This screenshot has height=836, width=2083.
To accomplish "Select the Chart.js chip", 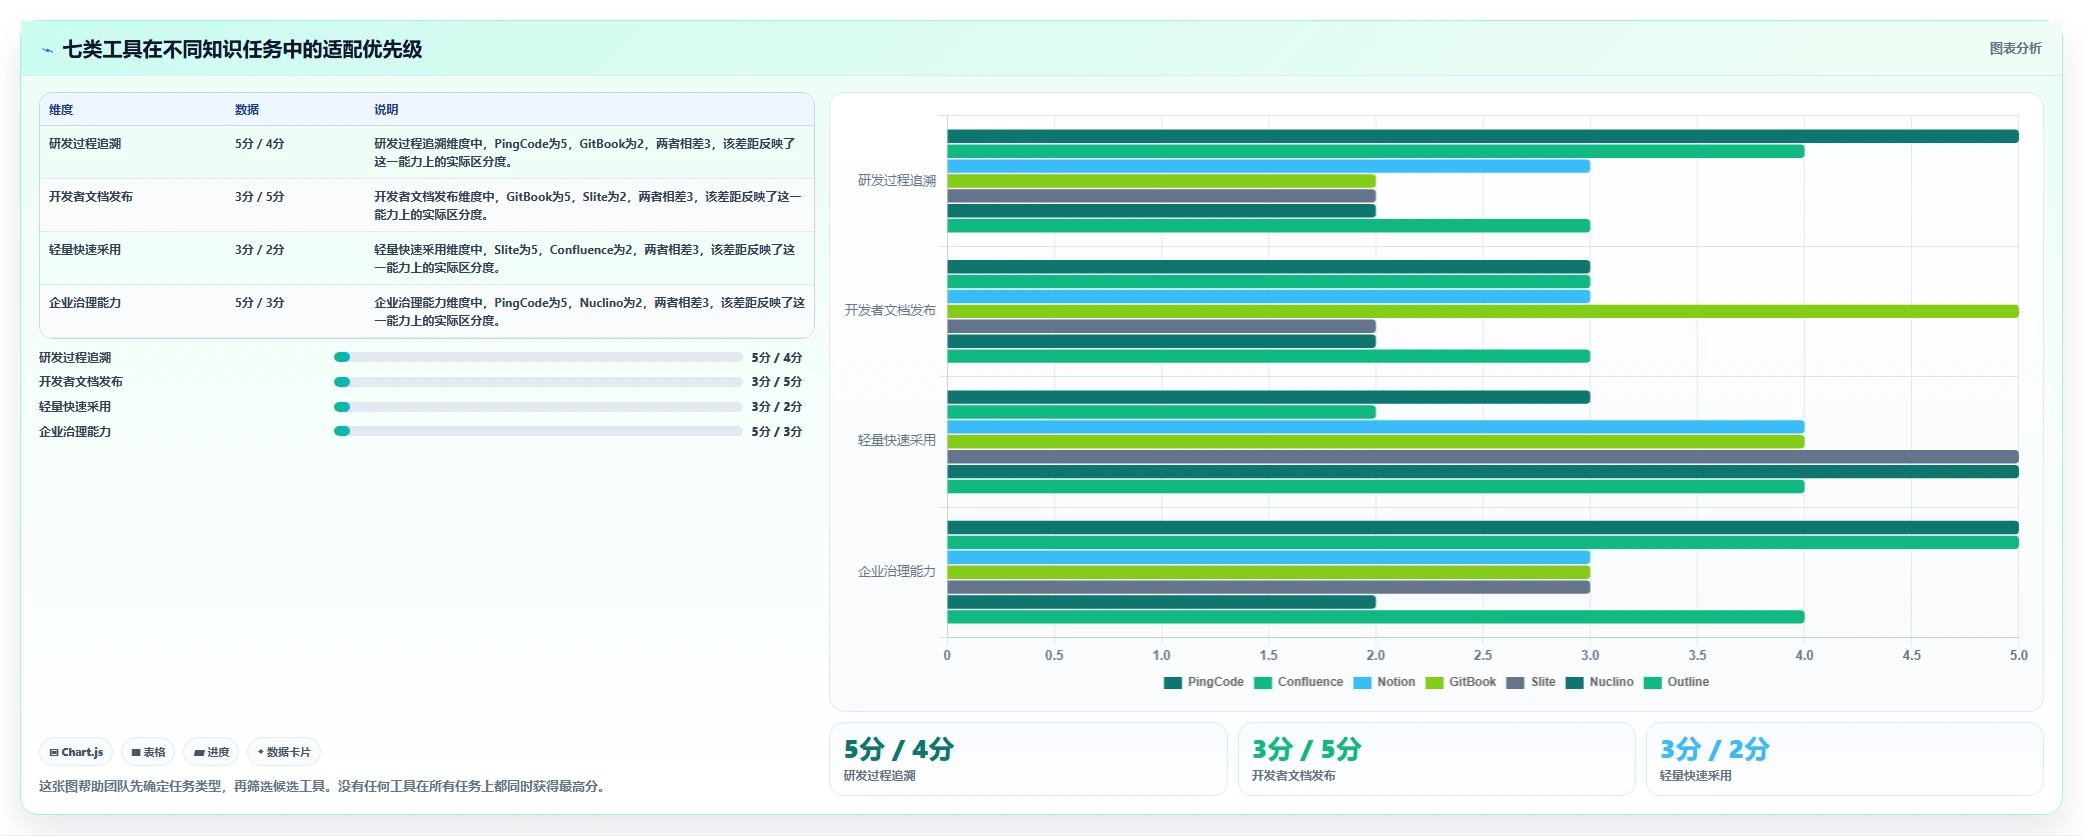I will [x=76, y=752].
